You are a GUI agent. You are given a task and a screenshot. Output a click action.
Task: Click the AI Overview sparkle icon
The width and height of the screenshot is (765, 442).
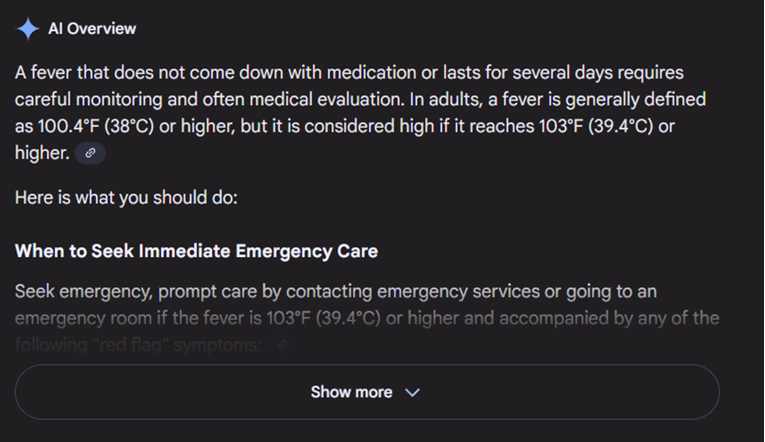pos(27,29)
